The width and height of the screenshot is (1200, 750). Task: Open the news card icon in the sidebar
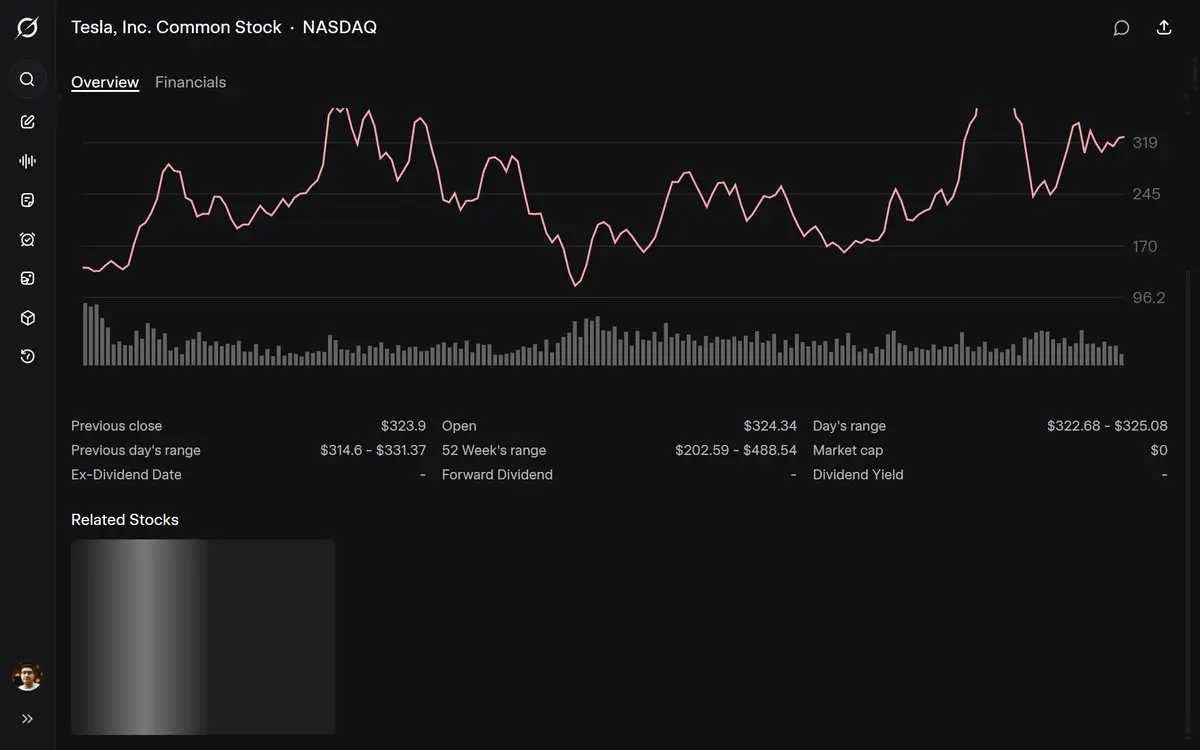tap(27, 278)
